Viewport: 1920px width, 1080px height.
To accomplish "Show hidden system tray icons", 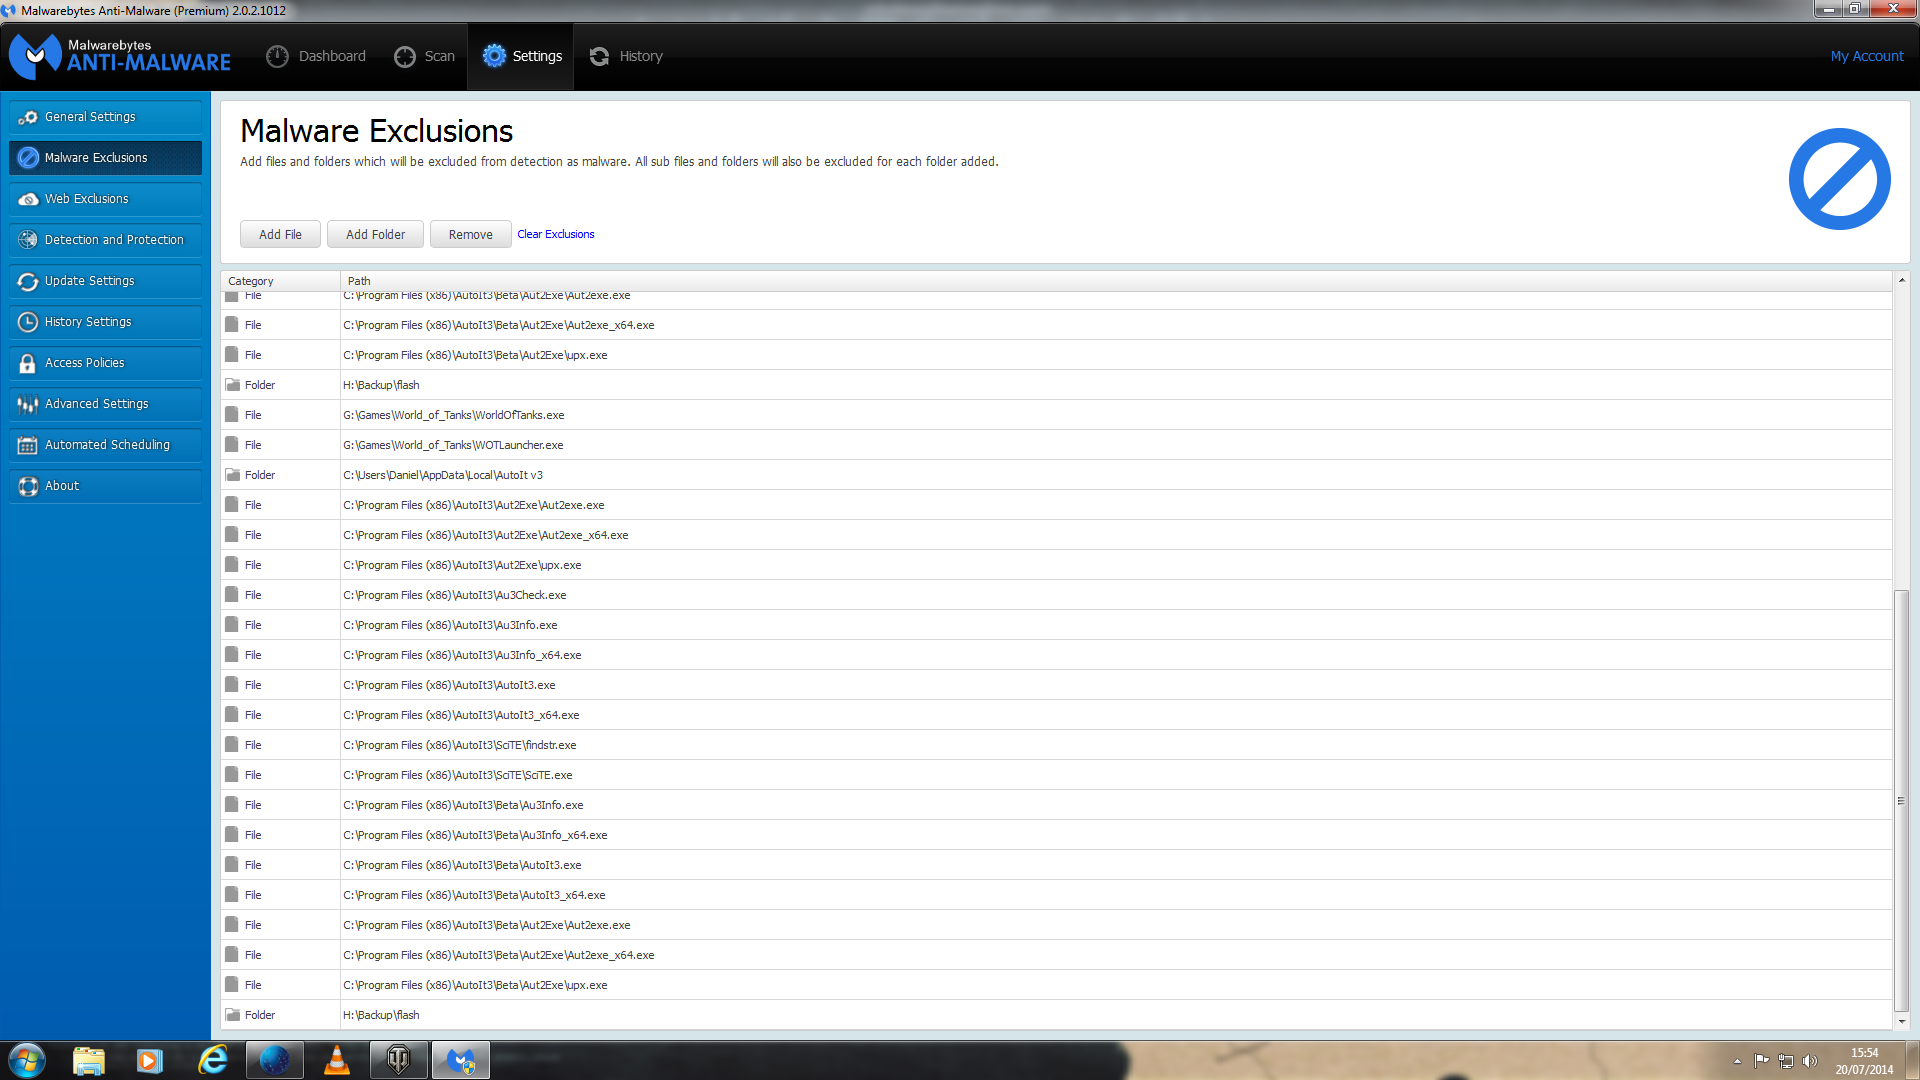I will pyautogui.click(x=1737, y=1061).
